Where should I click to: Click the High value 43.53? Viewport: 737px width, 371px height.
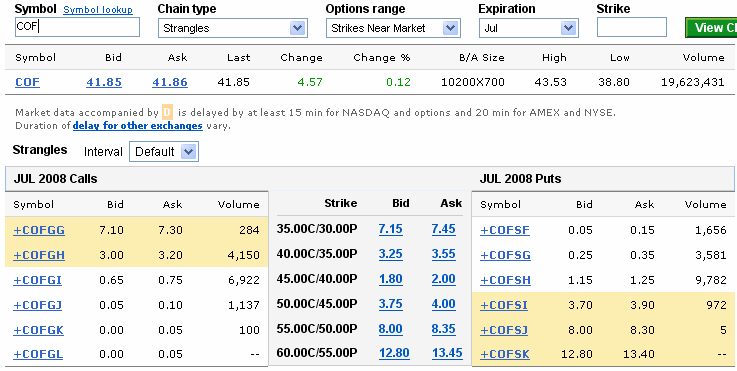550,82
